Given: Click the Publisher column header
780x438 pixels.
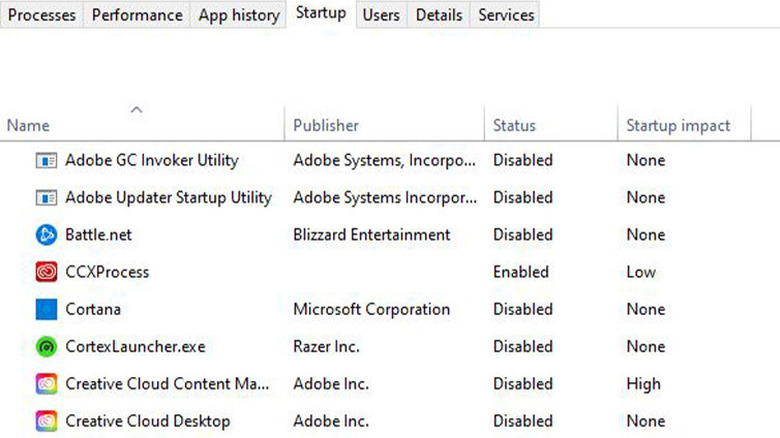Looking at the screenshot, I should pos(326,126).
